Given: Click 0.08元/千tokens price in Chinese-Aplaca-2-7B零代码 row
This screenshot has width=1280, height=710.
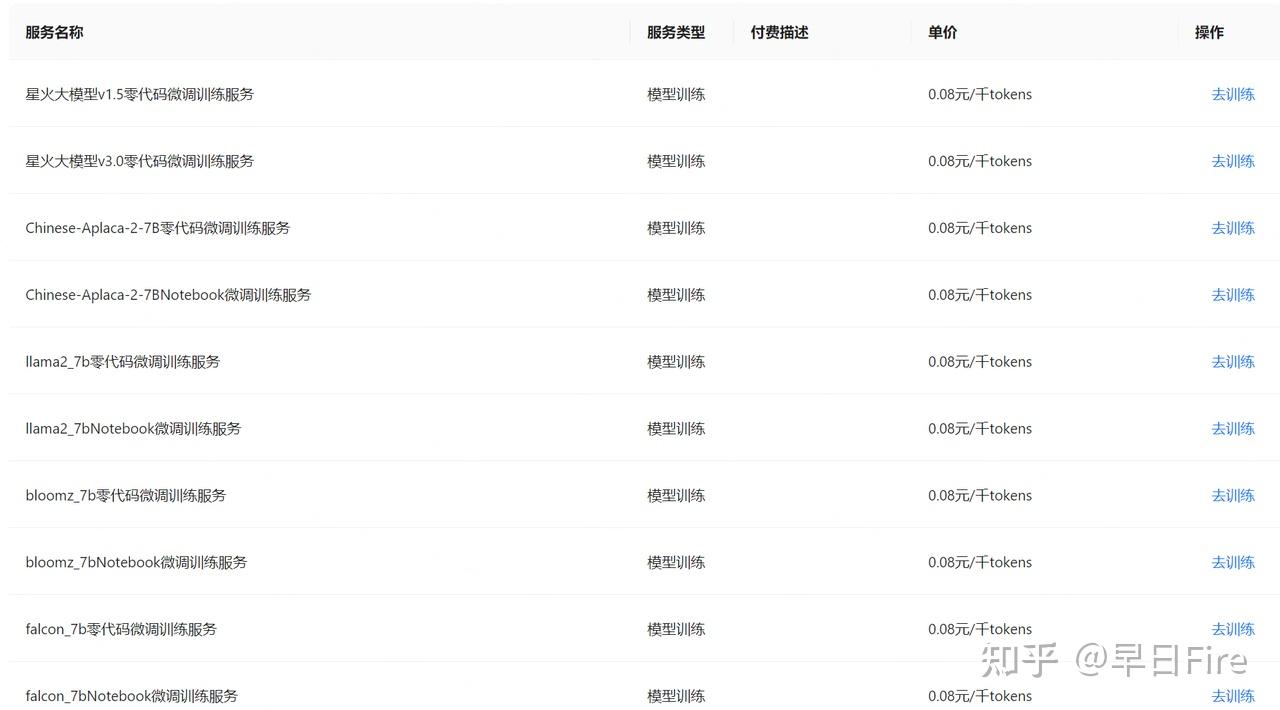Looking at the screenshot, I should 980,228.
